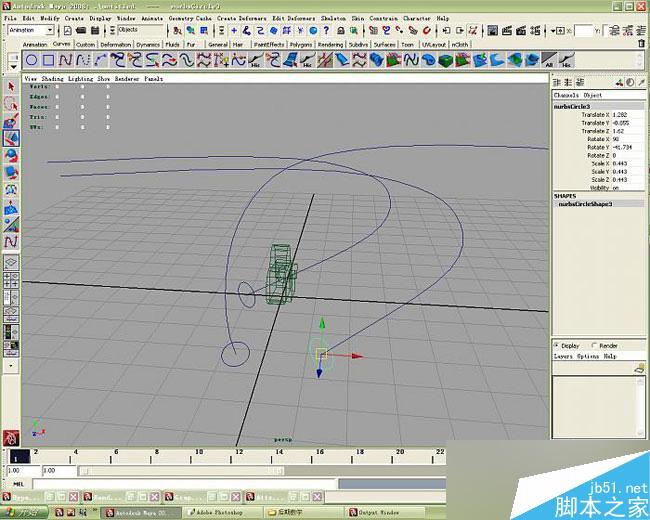Viewport: 650px width, 520px height.
Task: Click the NURBS circle shelf icon
Action: pyautogui.click(x=32, y=61)
